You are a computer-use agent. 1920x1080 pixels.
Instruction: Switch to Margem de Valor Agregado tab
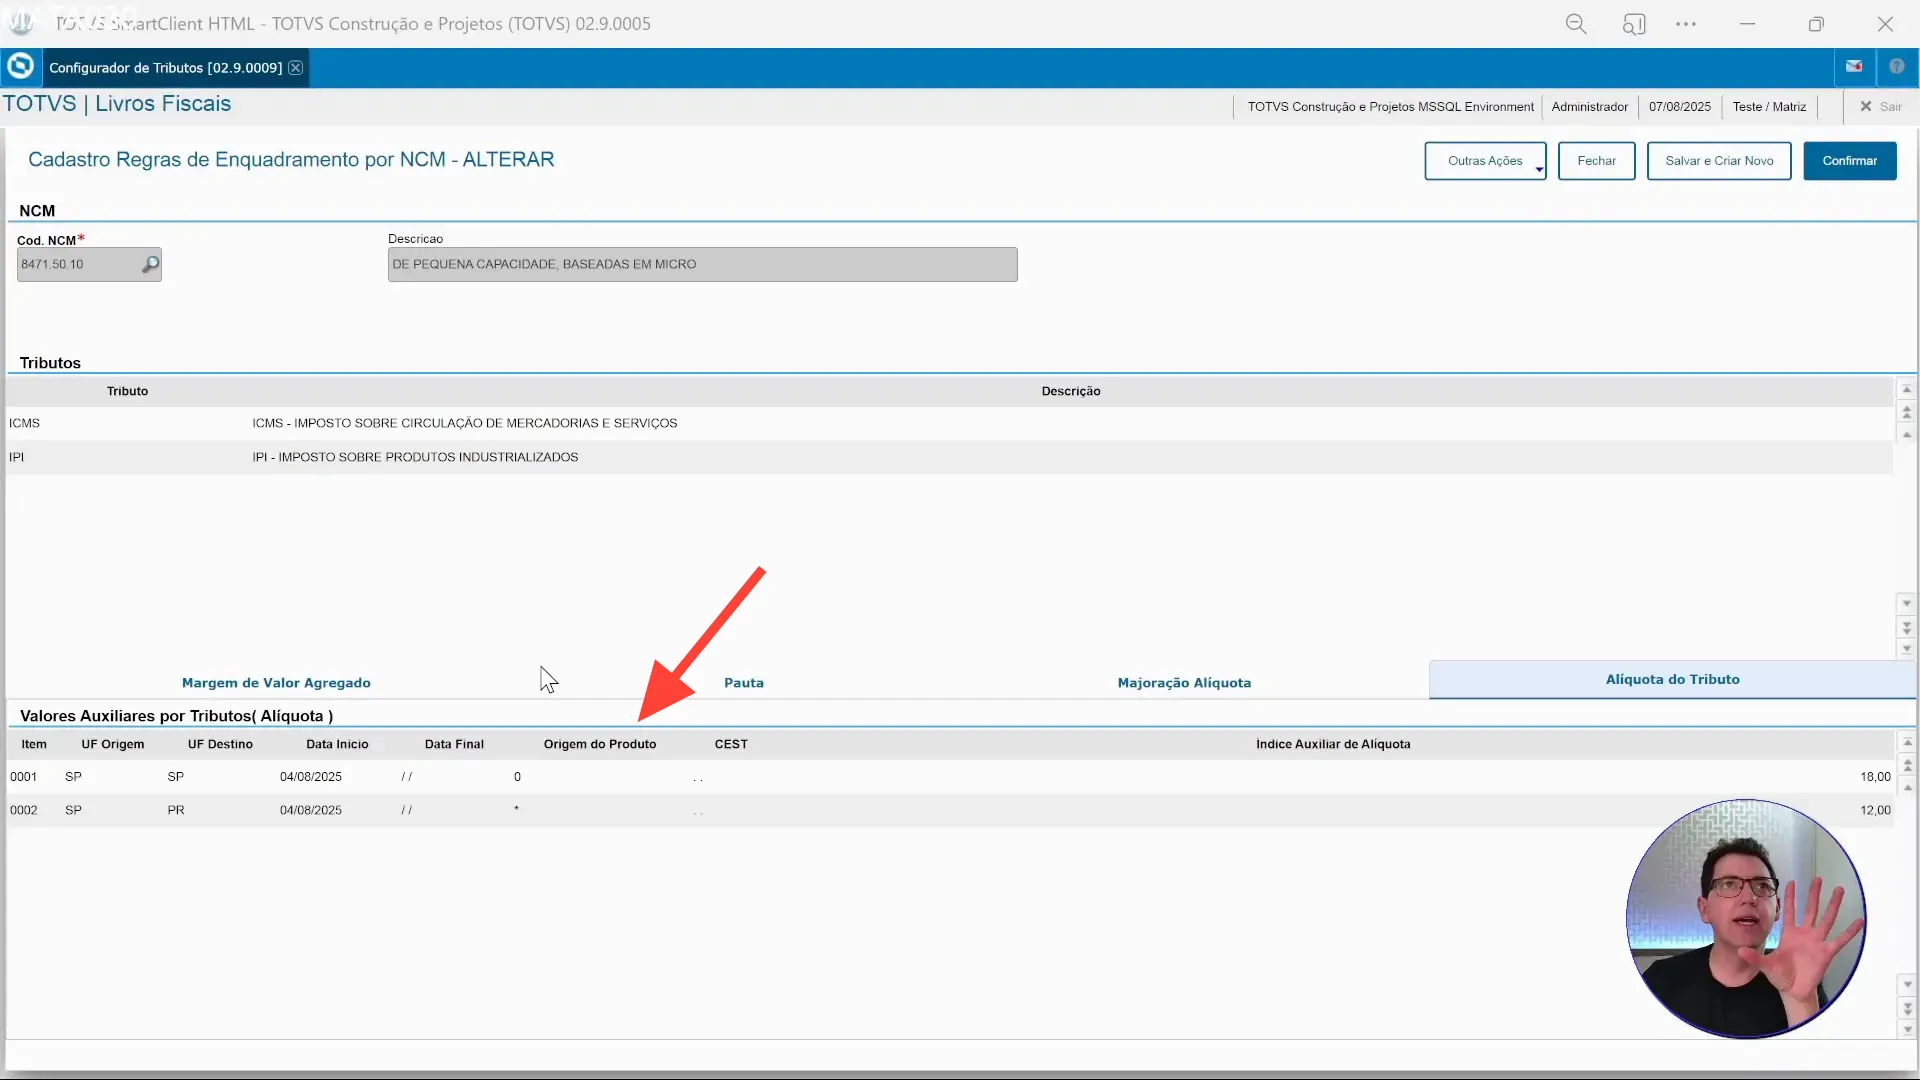(x=276, y=683)
